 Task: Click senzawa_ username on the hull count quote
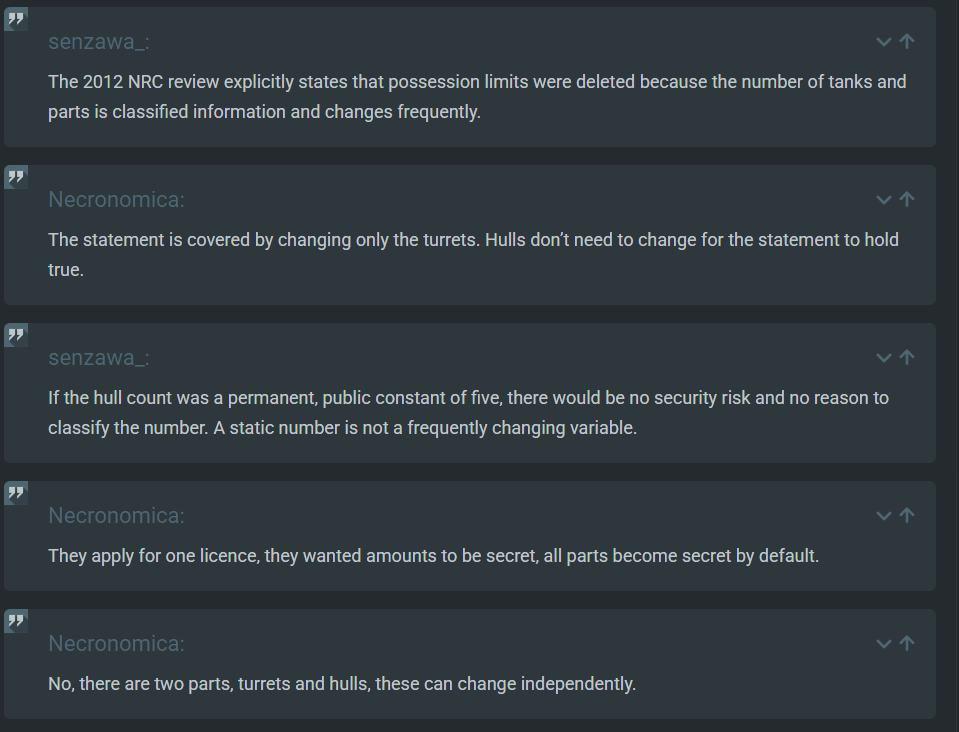(x=99, y=358)
